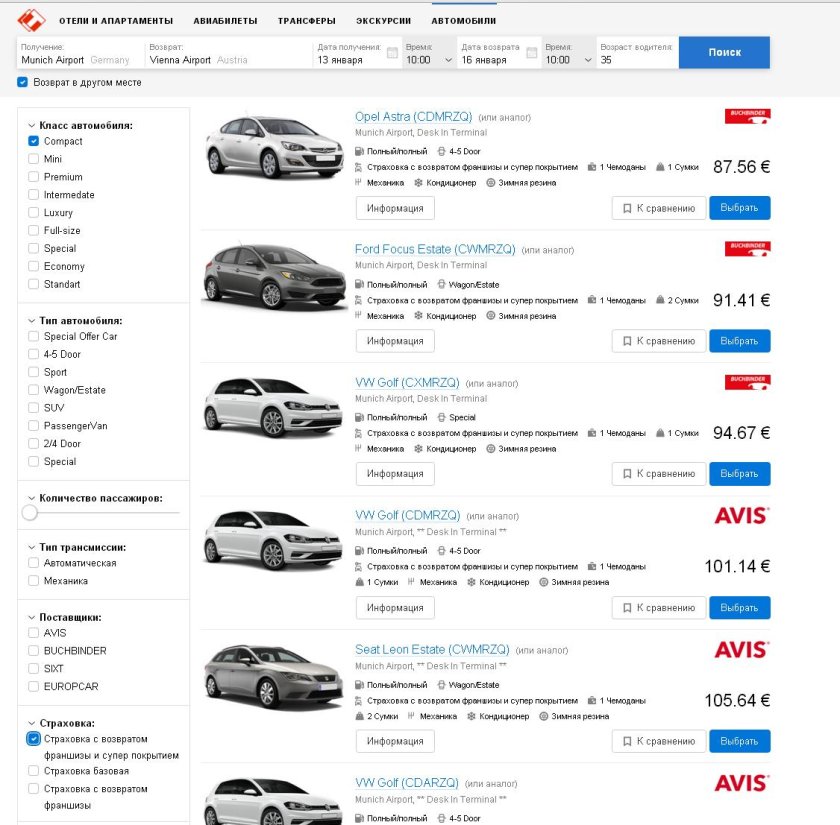Enable the Premium car class filter
Viewport: 840px width, 825px height.
coord(32,176)
